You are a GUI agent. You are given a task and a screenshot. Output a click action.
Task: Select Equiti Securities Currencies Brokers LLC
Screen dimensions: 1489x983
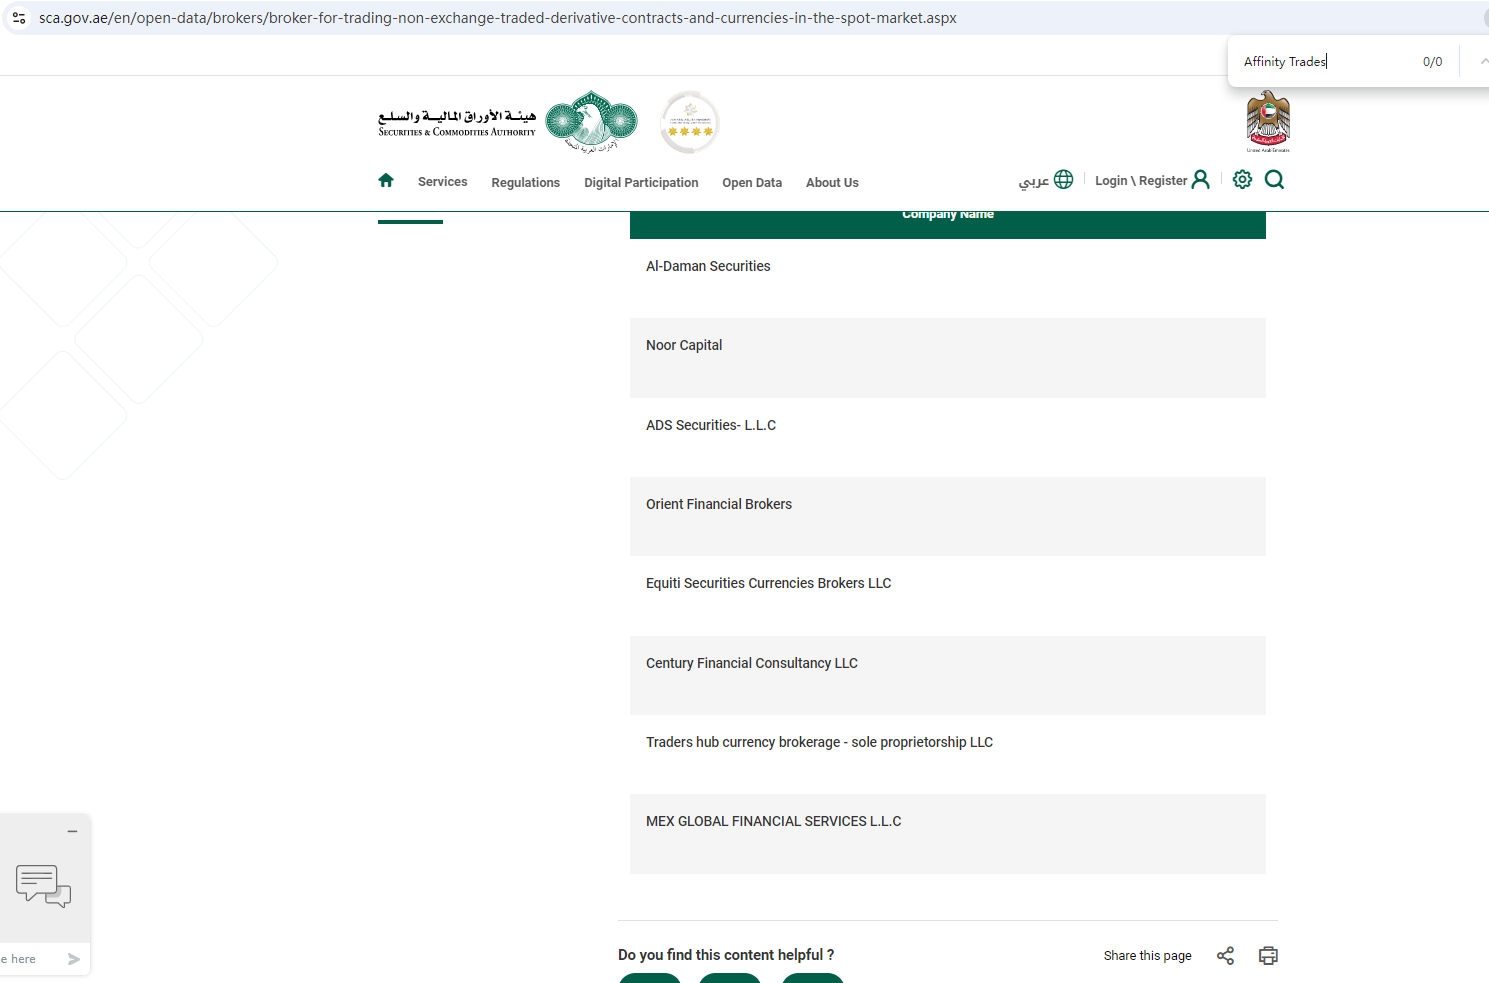coord(948,596)
